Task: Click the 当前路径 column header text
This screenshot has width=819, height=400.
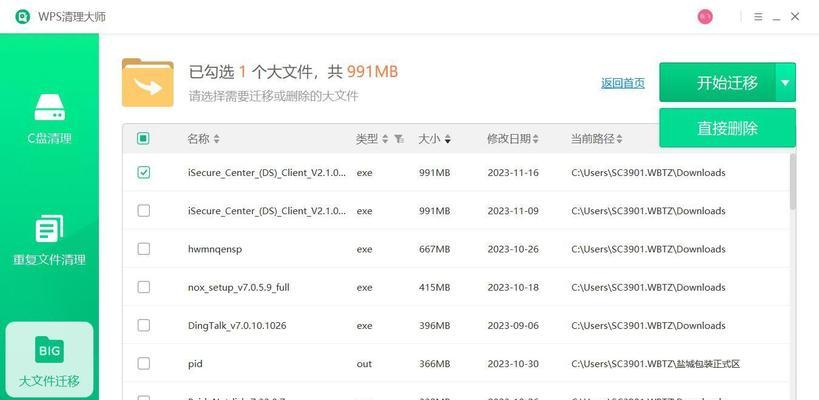Action: [592, 139]
